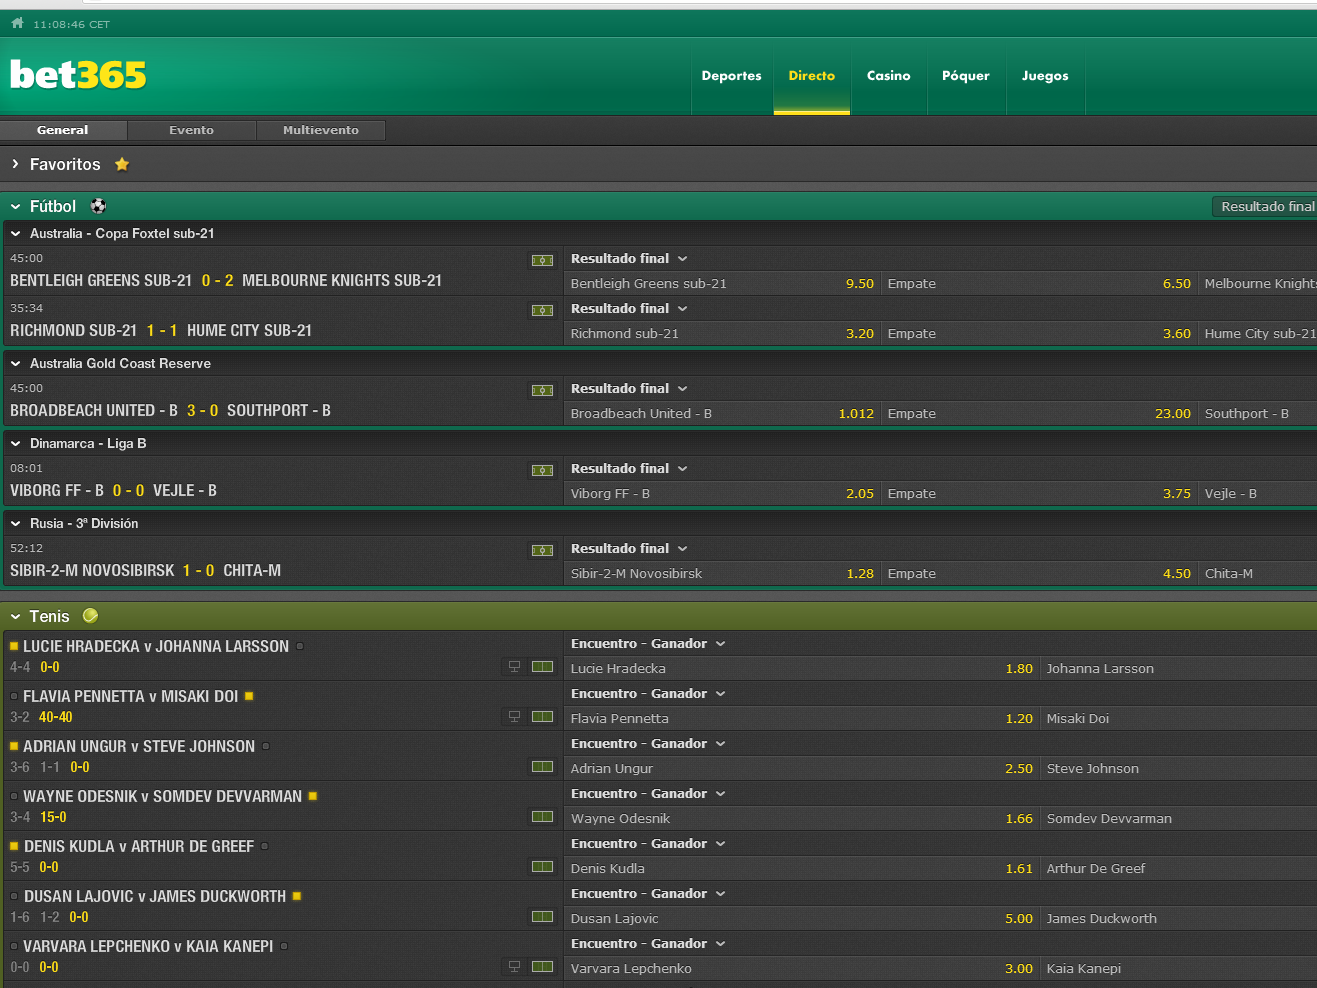The width and height of the screenshot is (1317, 988).
Task: Bet on Varvara Lepchenko at 3.00
Action: 802,968
